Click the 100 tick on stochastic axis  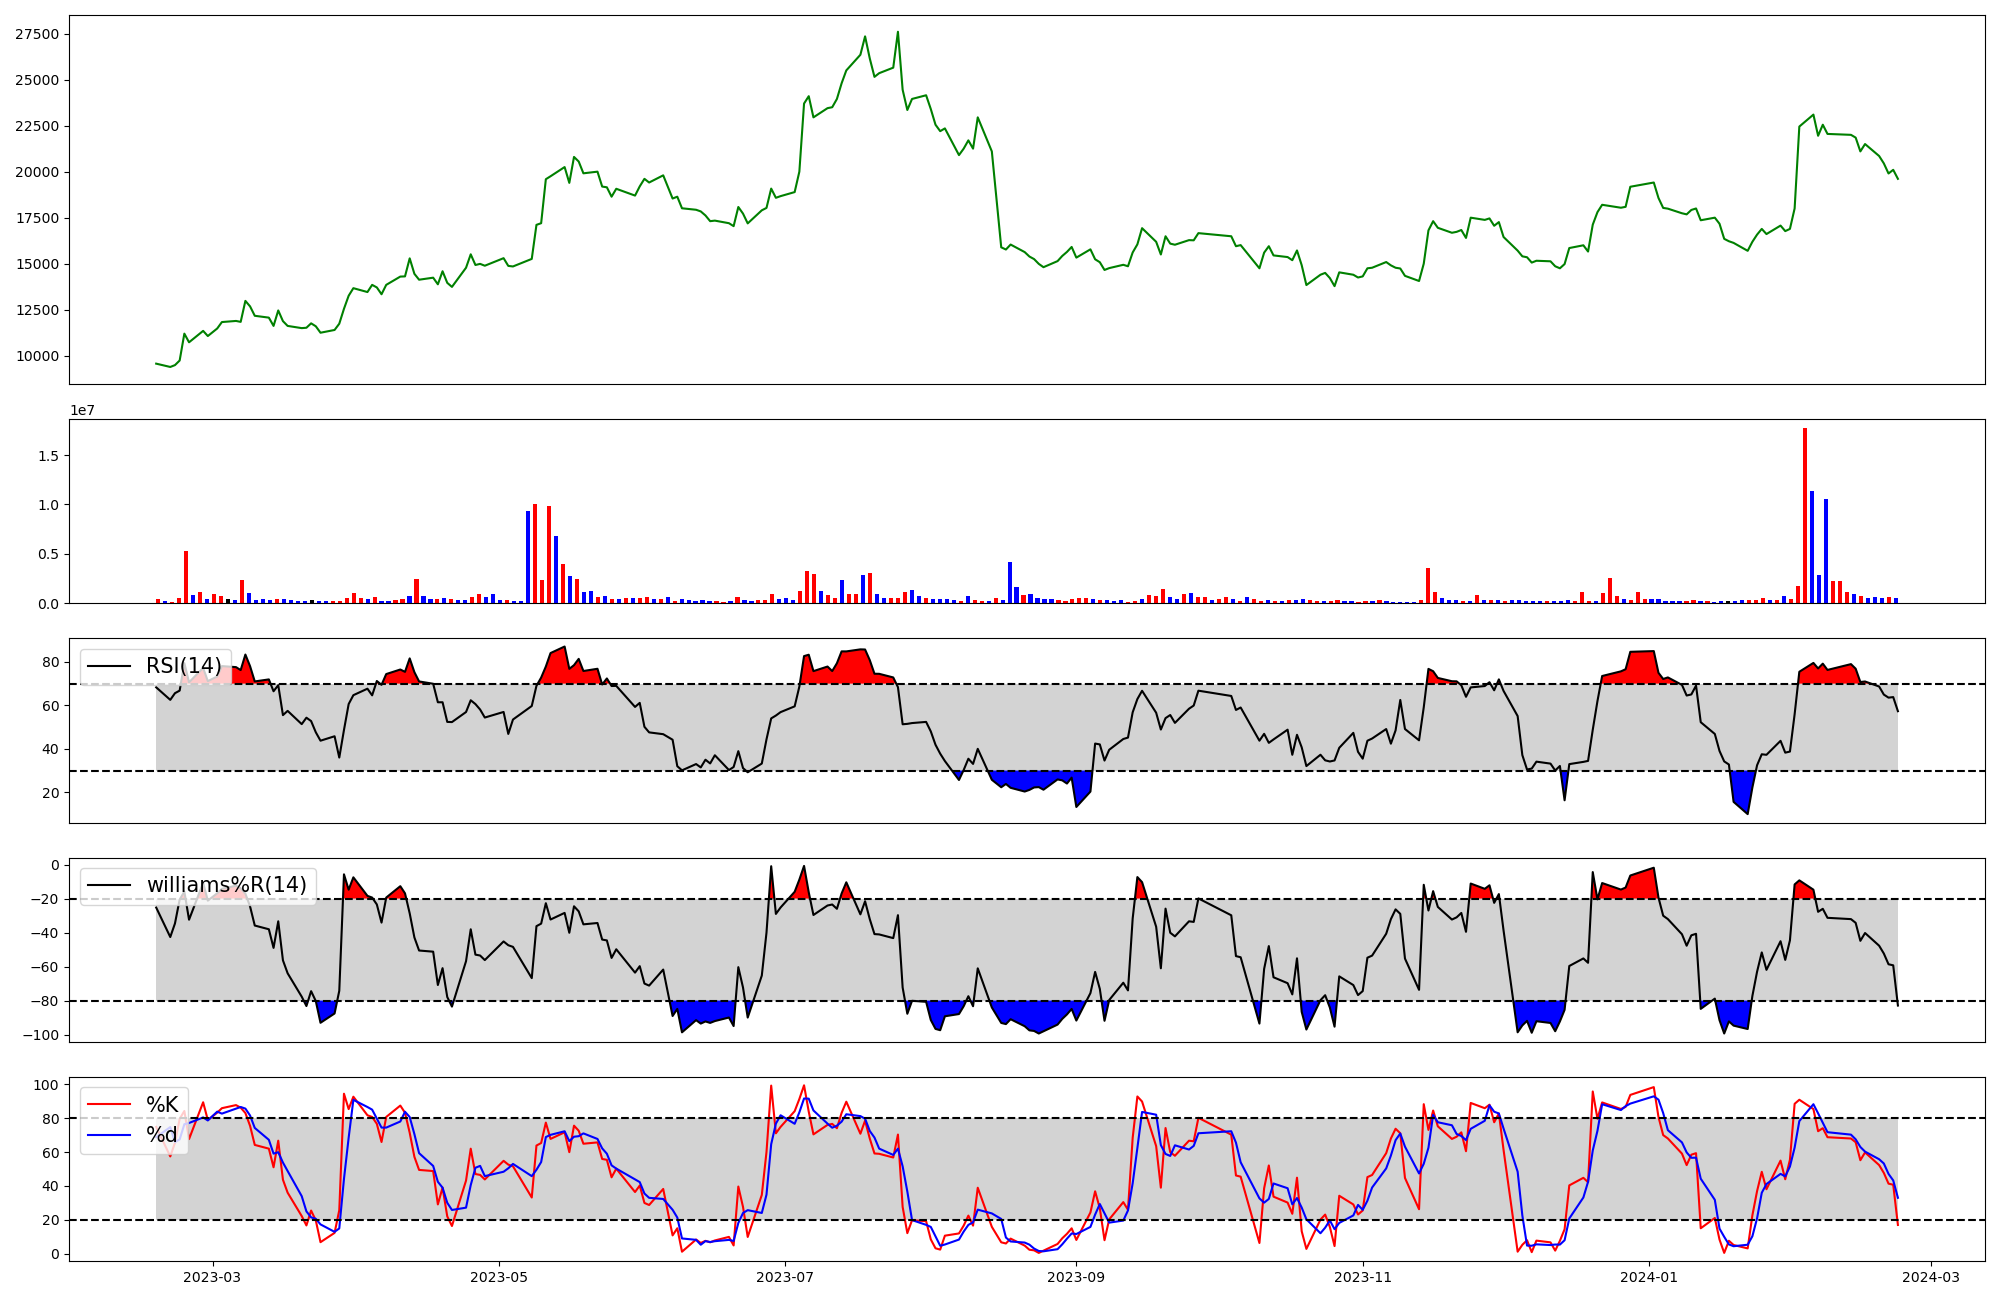tap(48, 1085)
